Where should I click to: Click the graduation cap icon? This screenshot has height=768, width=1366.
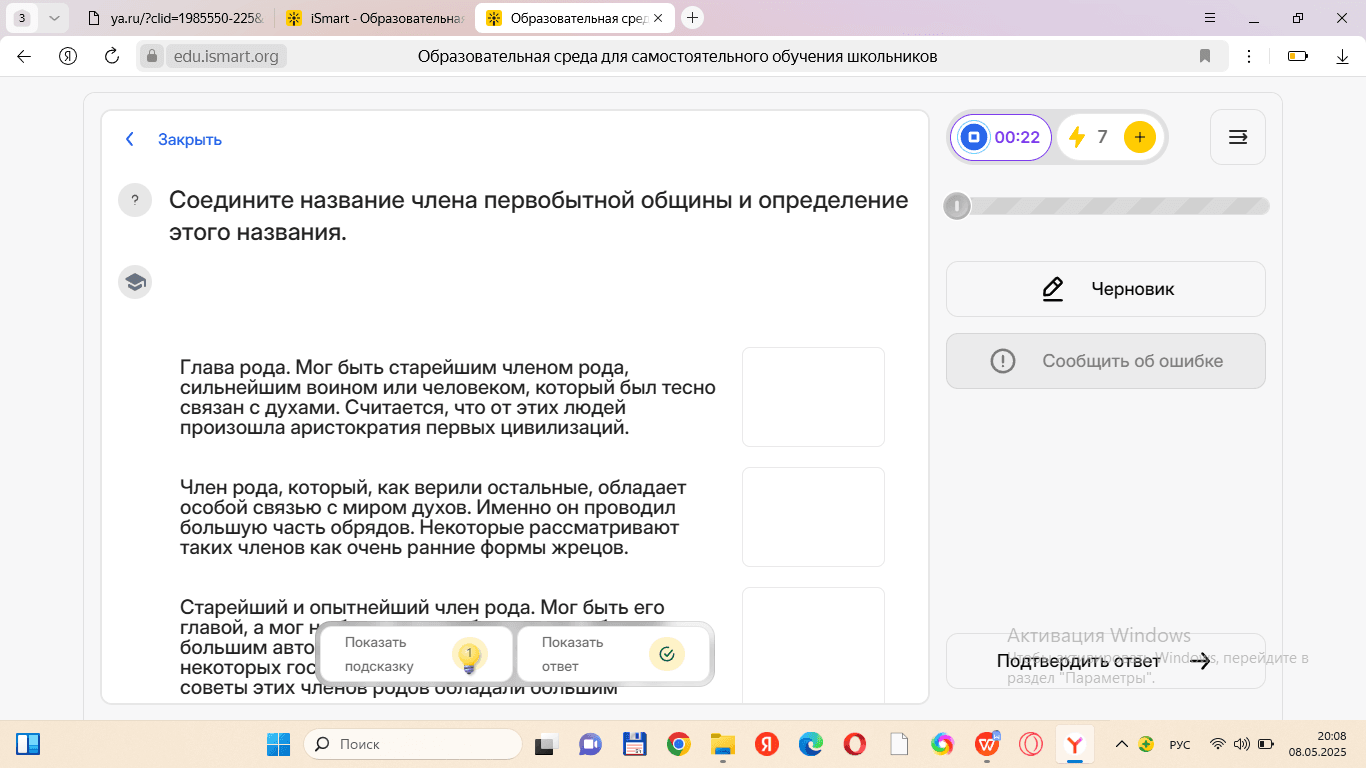click(x=135, y=282)
